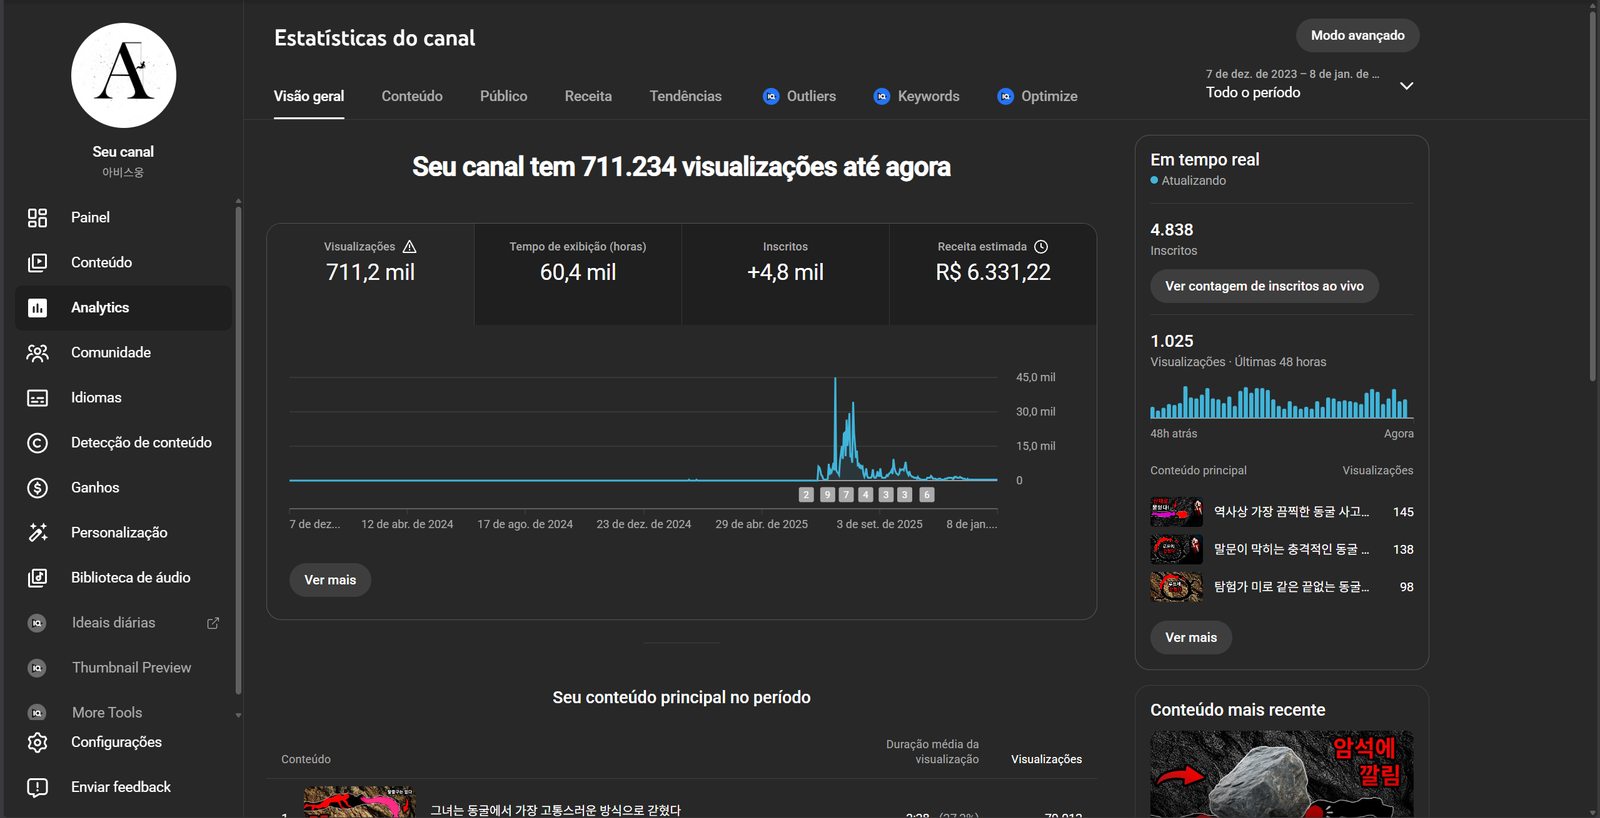The width and height of the screenshot is (1600, 818).
Task: Click the vidIQ icon on the Keywords tab
Action: [882, 96]
